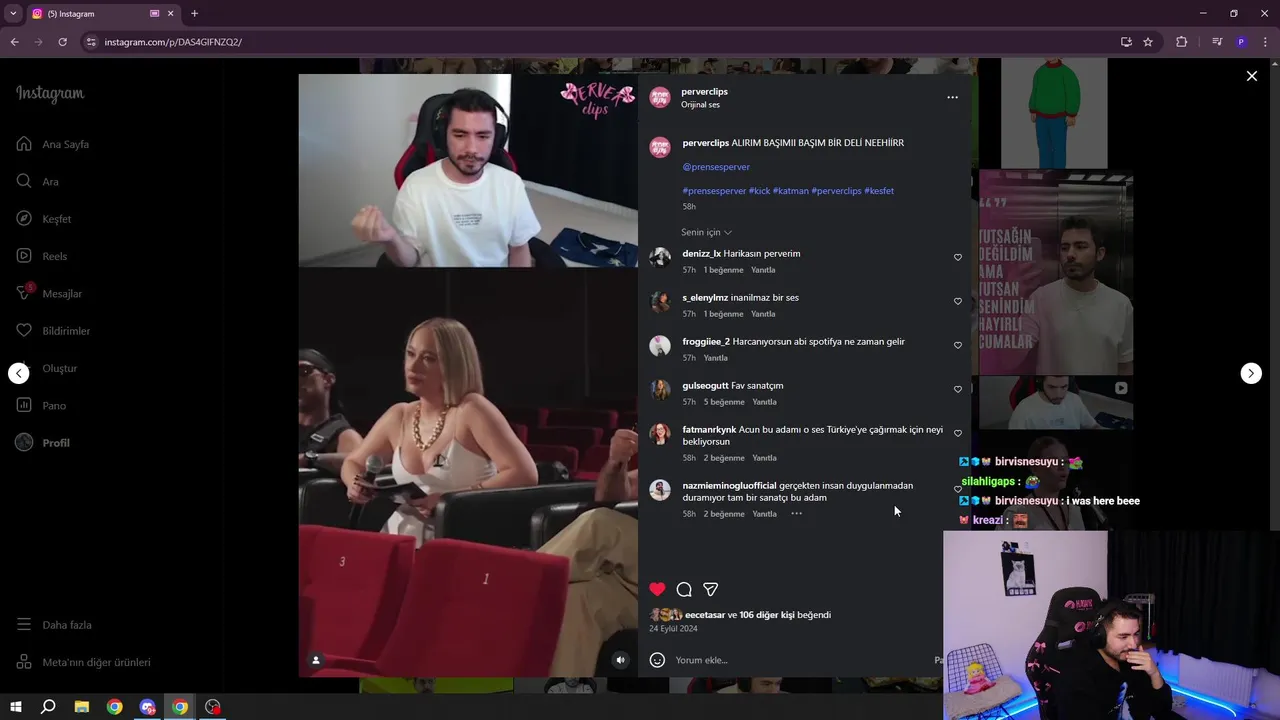Open Ana Sayfa home icon in sidebar
This screenshot has height=720, width=1280.
coord(24,144)
